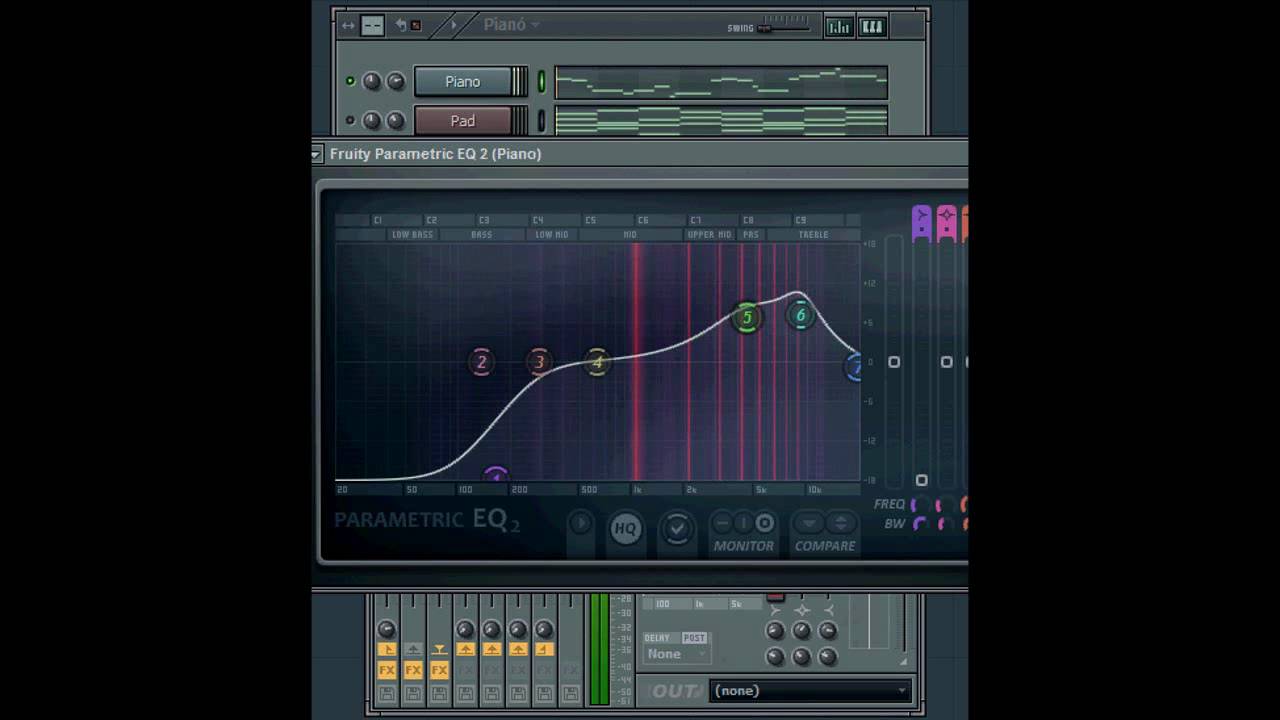The height and width of the screenshot is (720, 1280).
Task: Click the center star icon above mixer knobs
Action: pos(801,610)
